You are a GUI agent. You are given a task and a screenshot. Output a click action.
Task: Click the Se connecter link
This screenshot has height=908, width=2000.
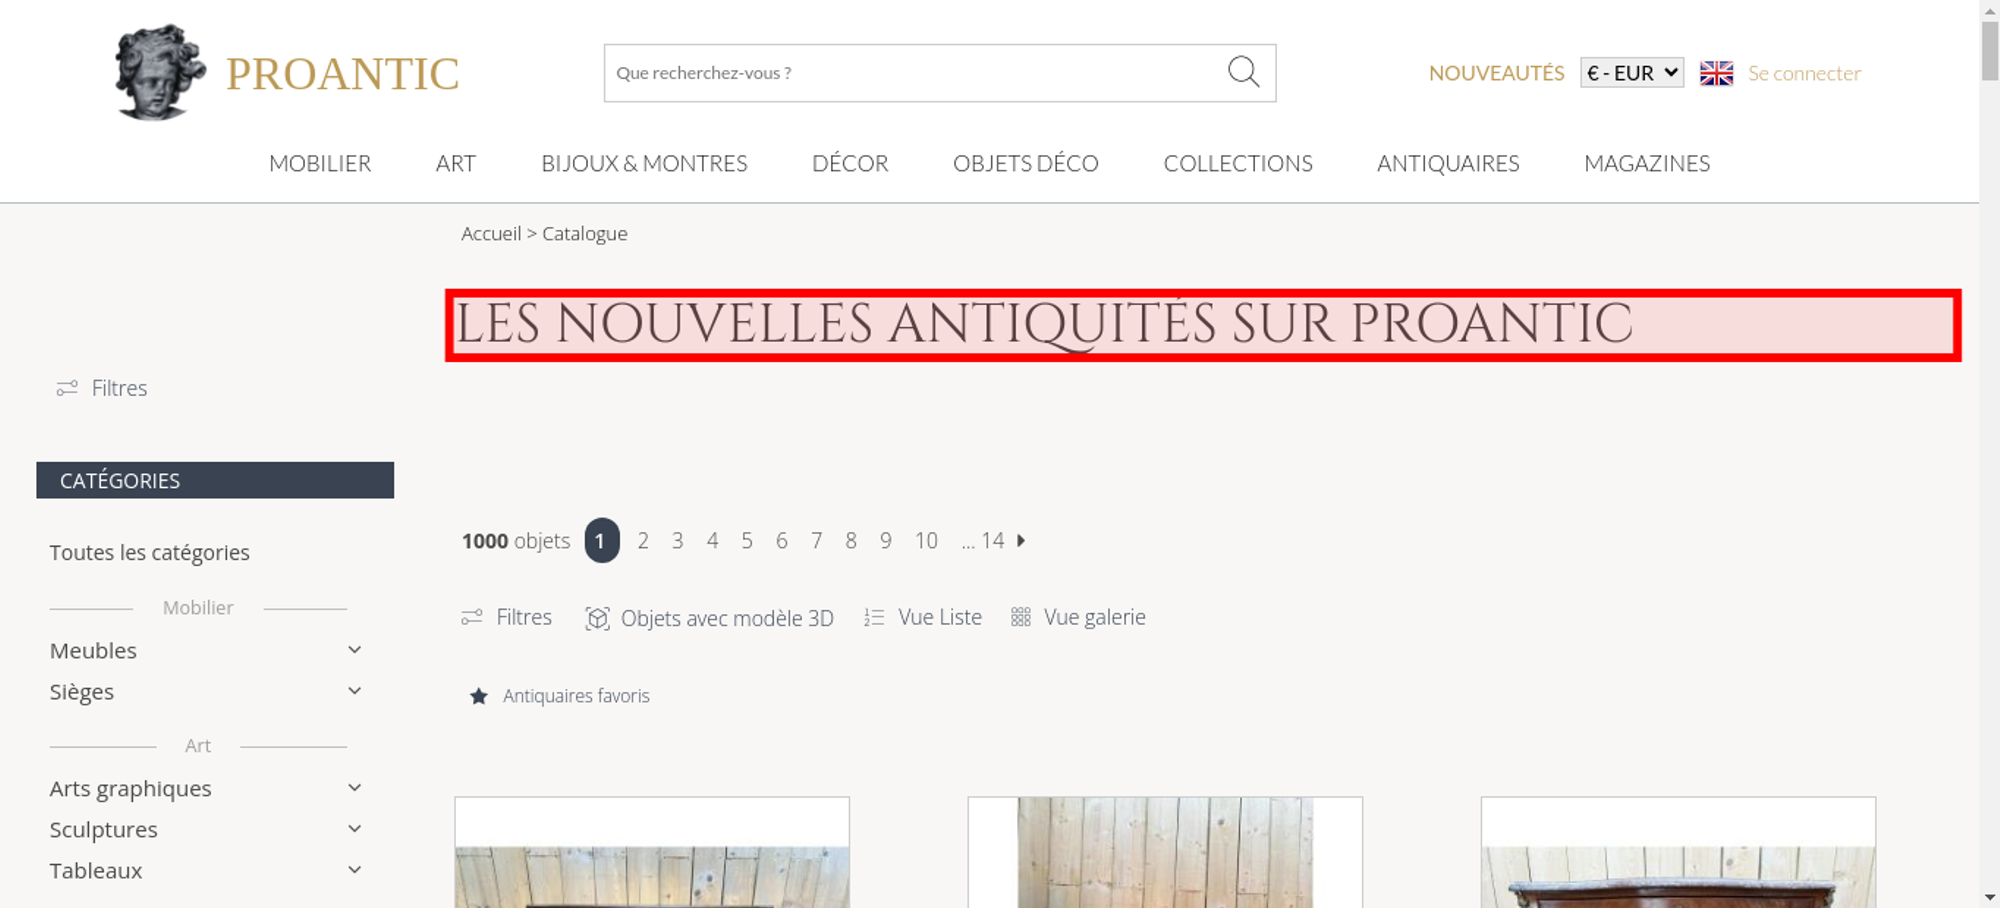pyautogui.click(x=1804, y=73)
